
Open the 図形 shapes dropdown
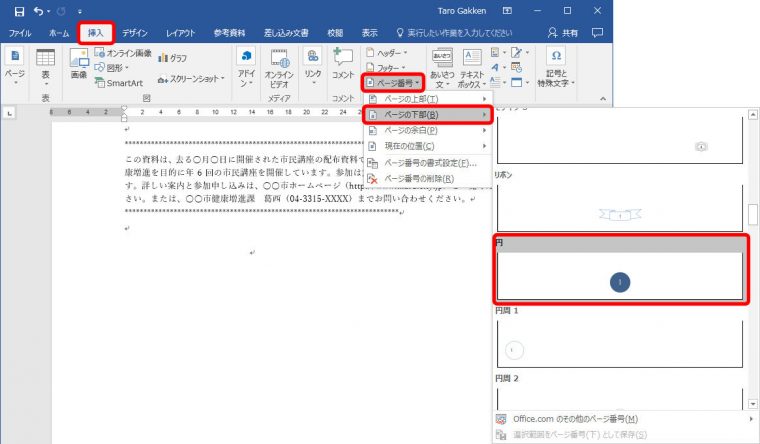(112, 68)
